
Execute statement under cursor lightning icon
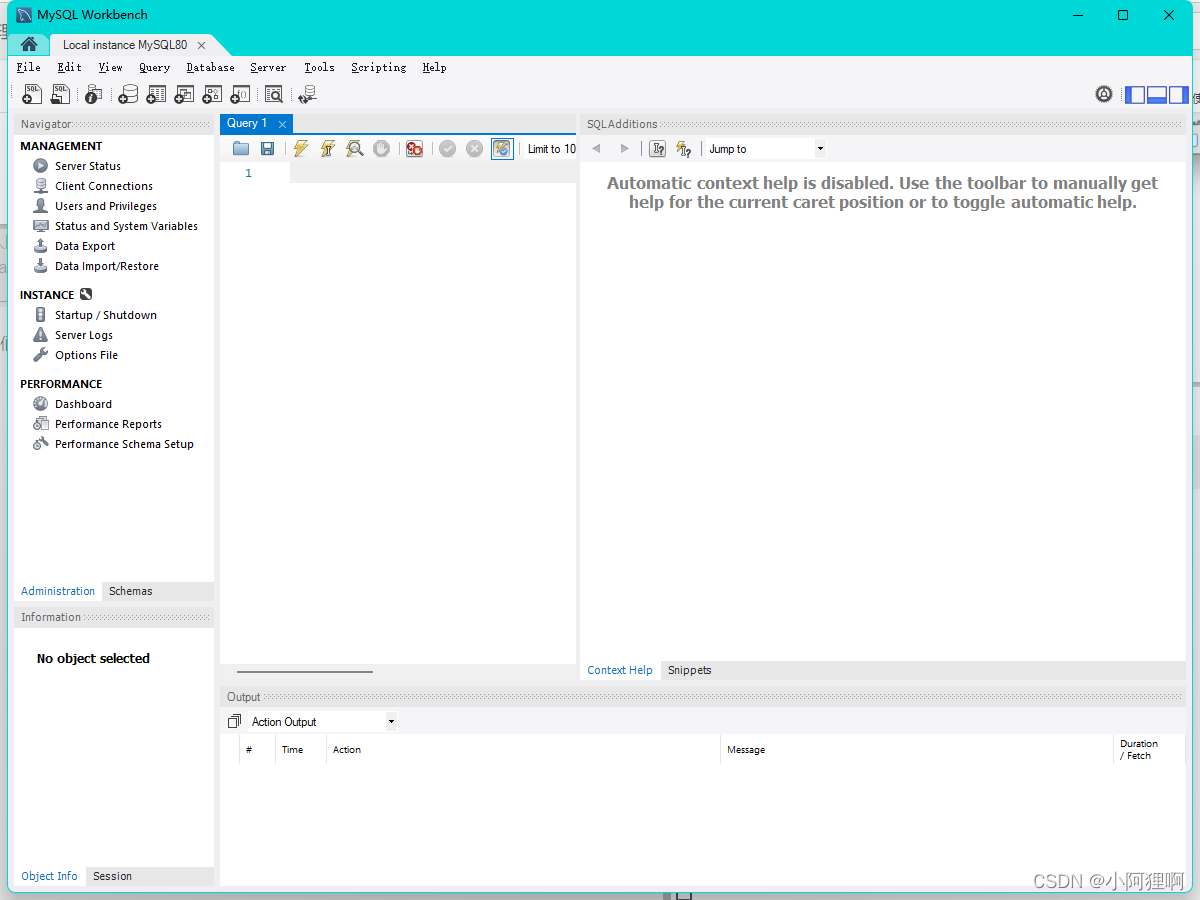(x=327, y=149)
